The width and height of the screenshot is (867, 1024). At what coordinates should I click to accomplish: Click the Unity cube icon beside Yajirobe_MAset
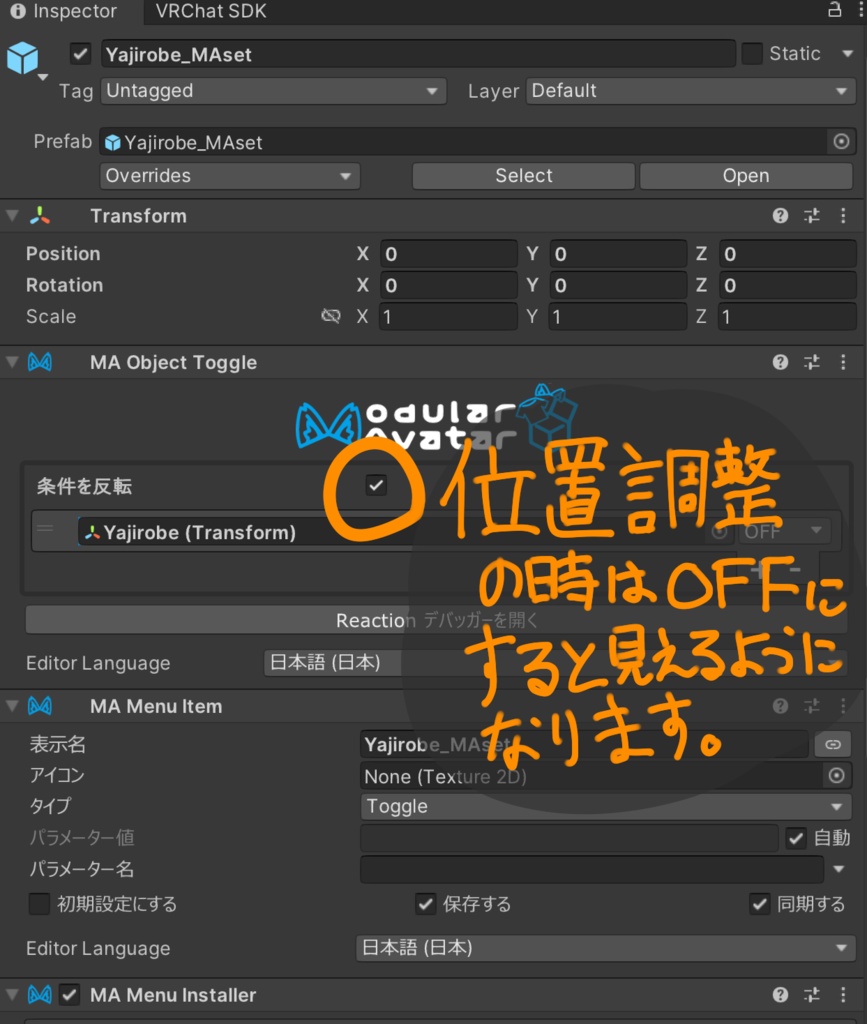(23, 57)
